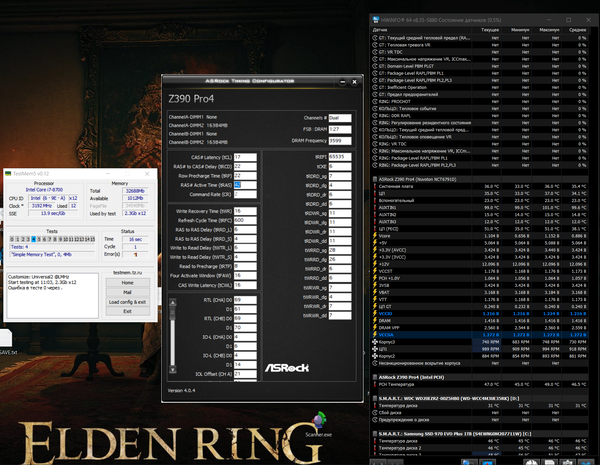Click status icon beside Сбой диска

click(375, 413)
